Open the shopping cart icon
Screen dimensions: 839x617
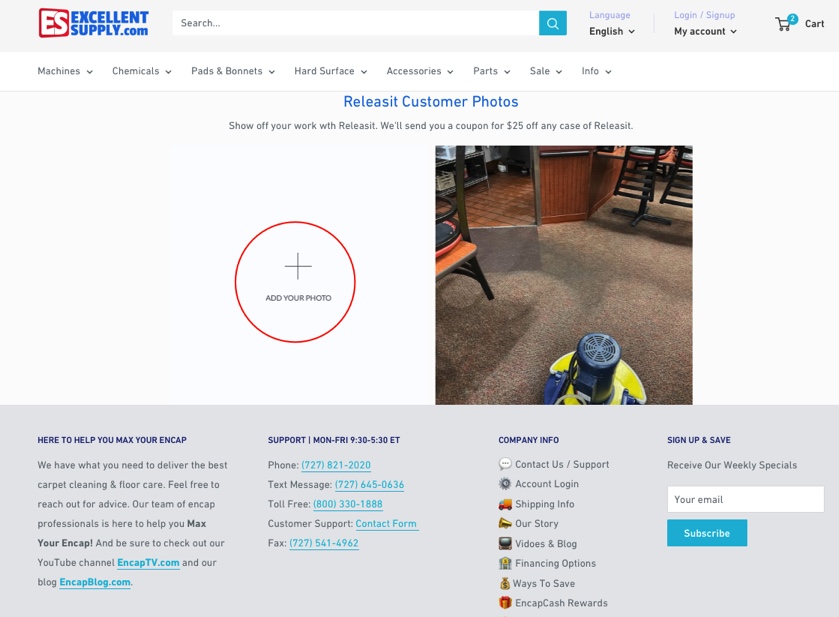[x=784, y=24]
